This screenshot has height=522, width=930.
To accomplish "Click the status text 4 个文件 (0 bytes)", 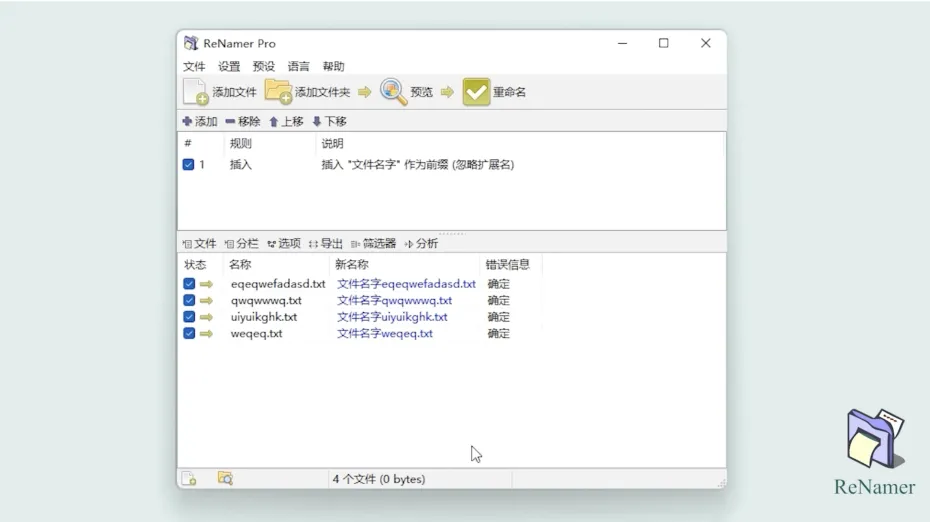I will coord(379,479).
